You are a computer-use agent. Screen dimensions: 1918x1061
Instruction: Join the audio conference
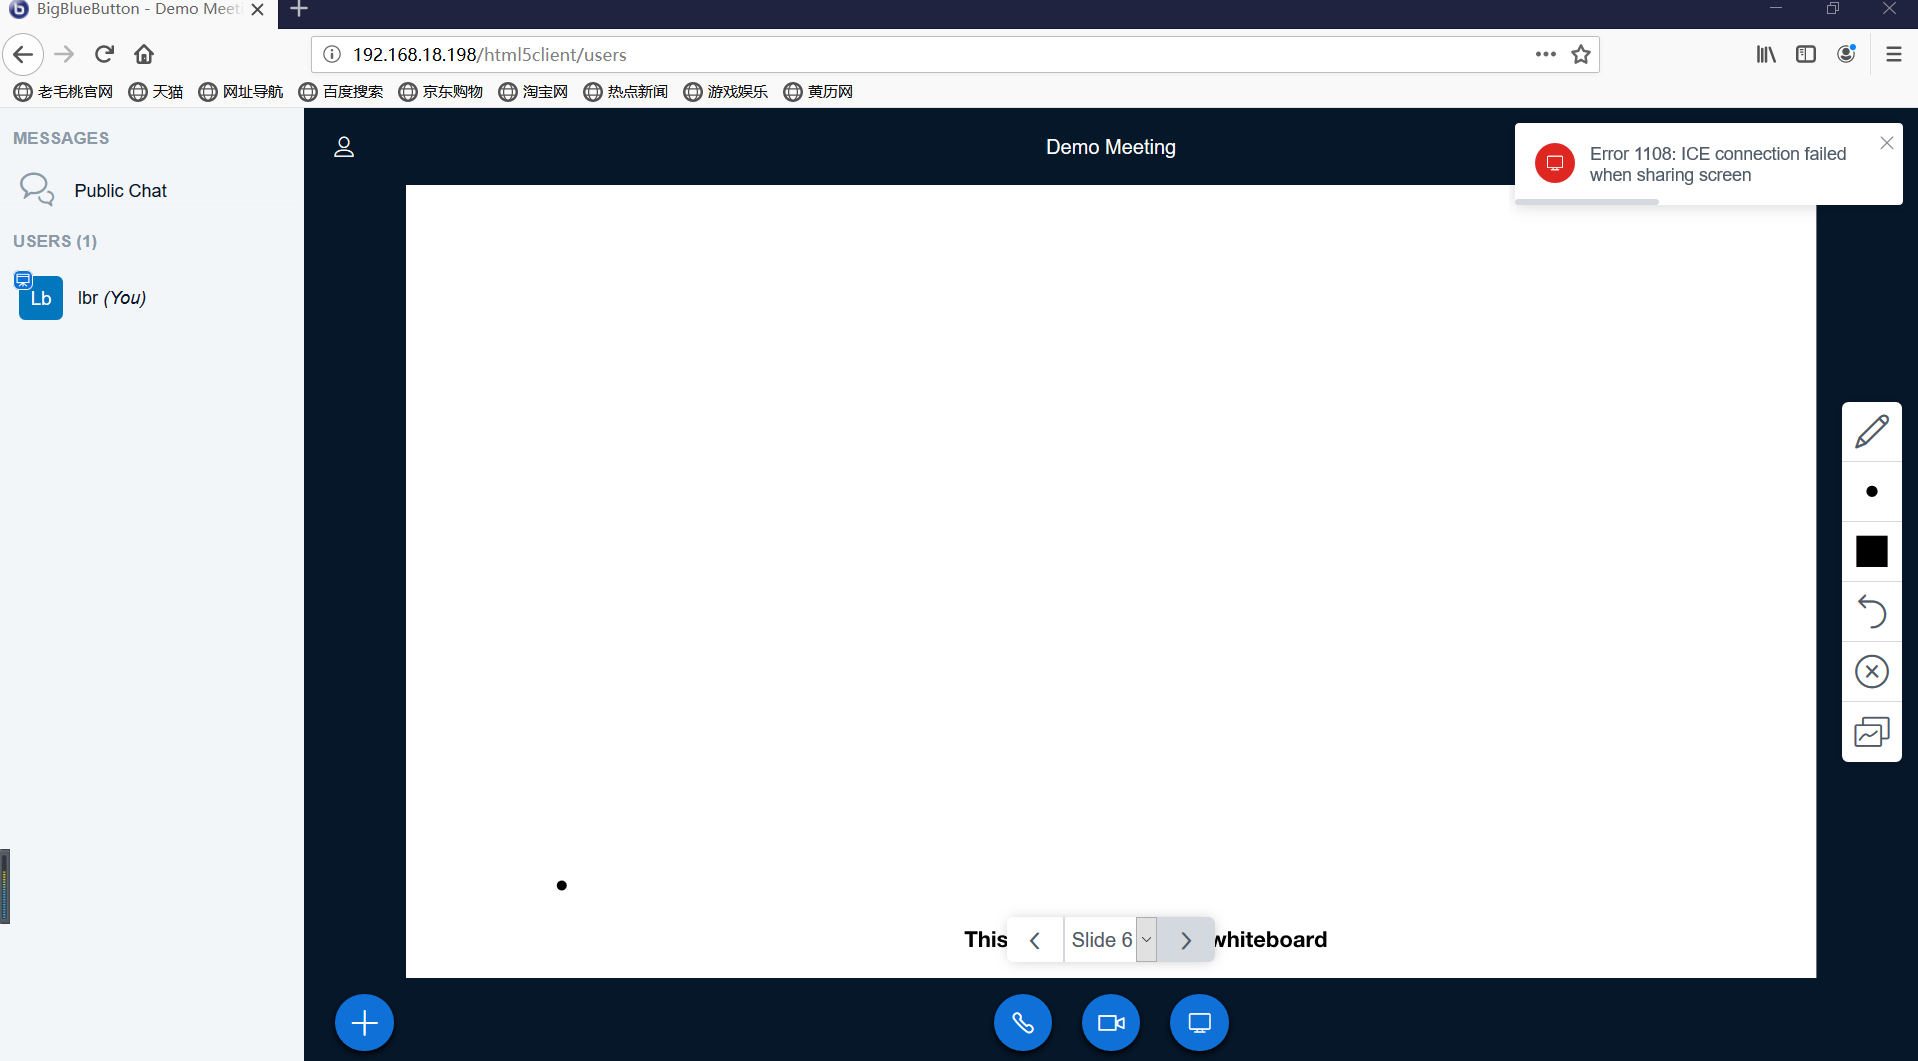(x=1022, y=1022)
